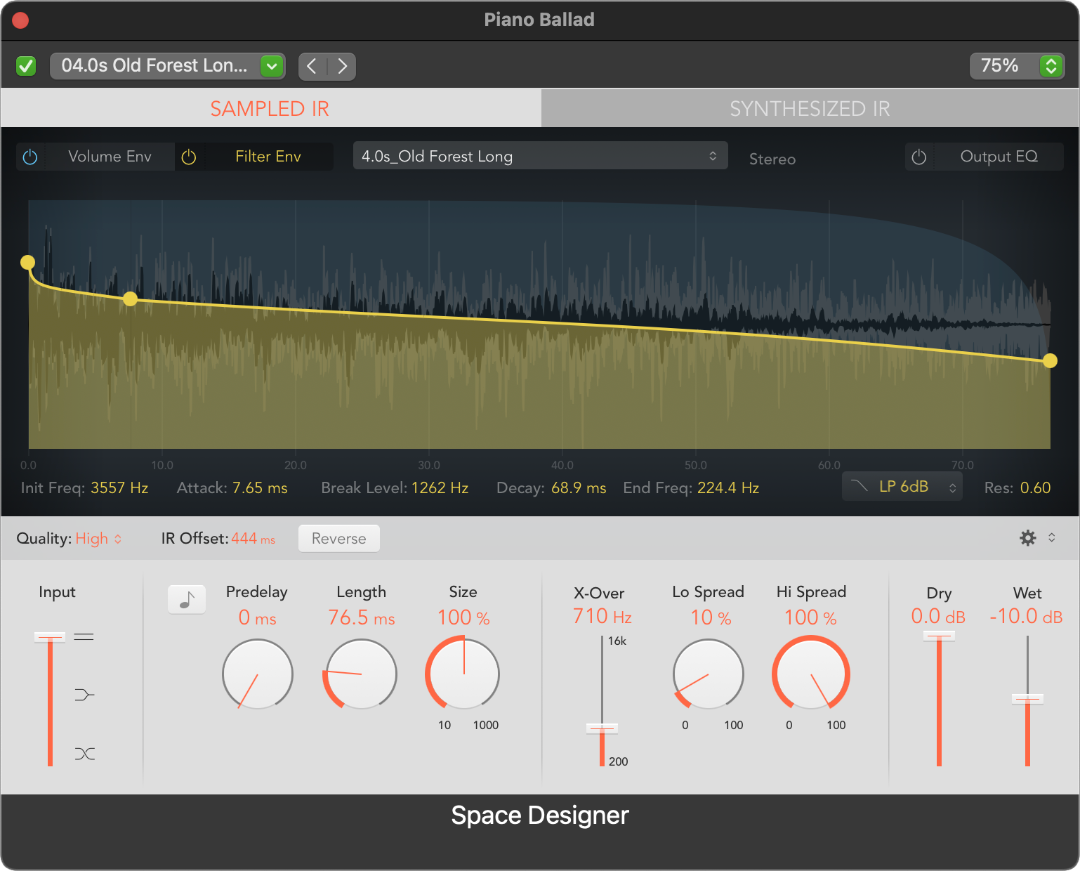This screenshot has height=872, width=1080.
Task: Click the LP filter curve icon
Action: point(859,486)
